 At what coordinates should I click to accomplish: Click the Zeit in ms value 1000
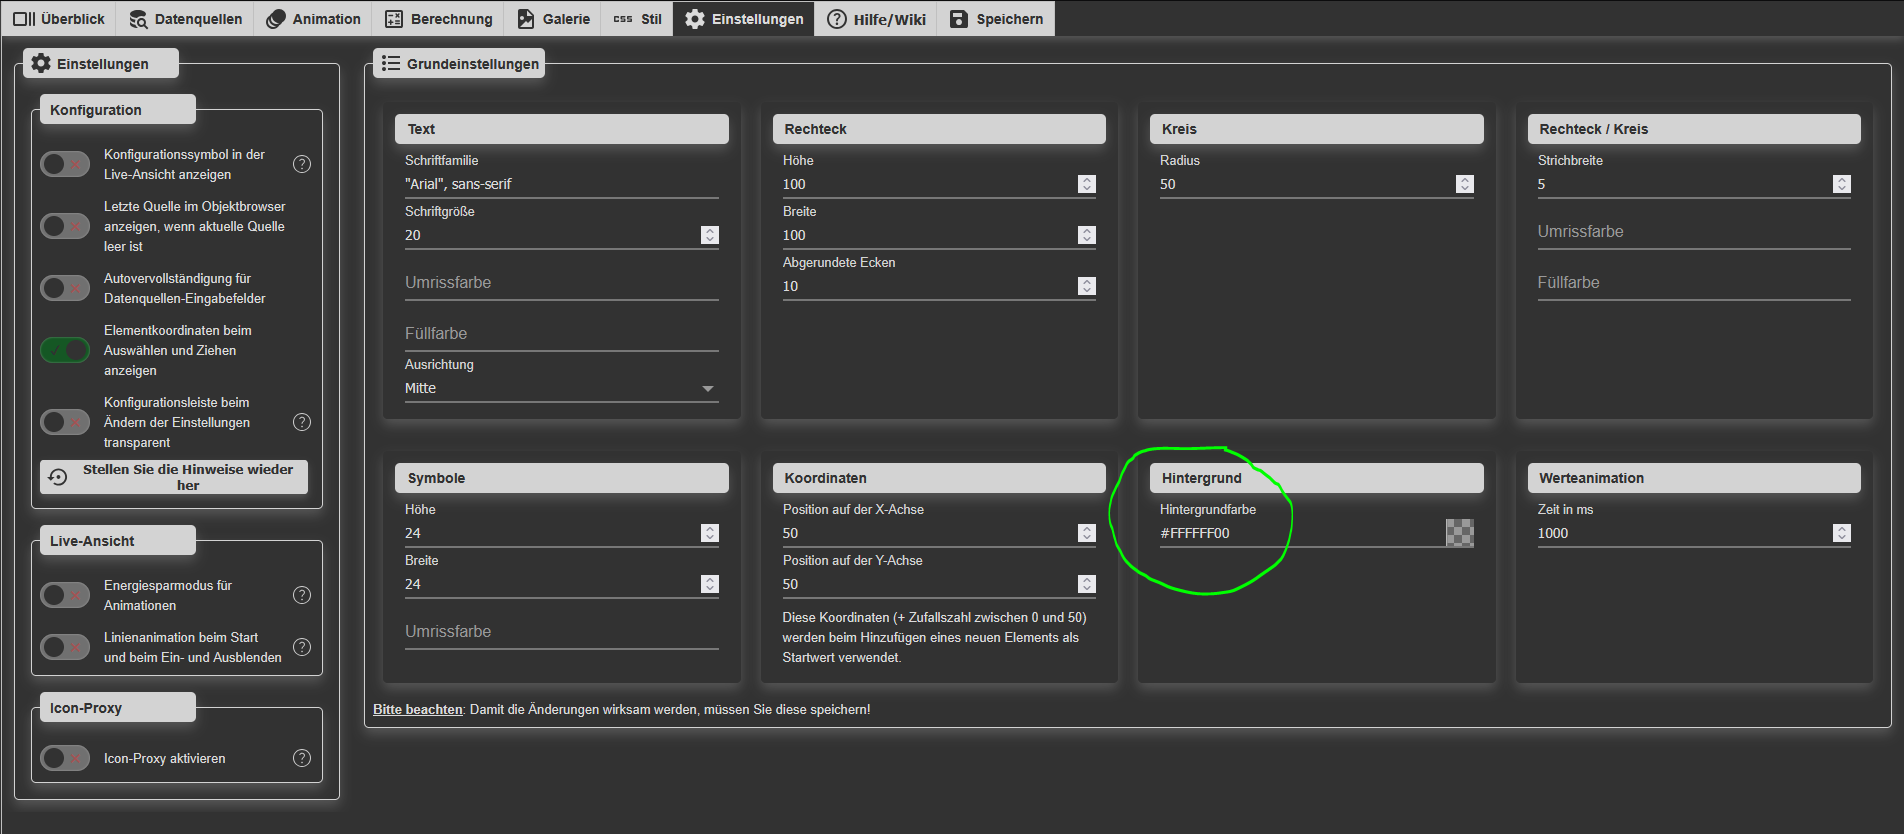click(1553, 533)
